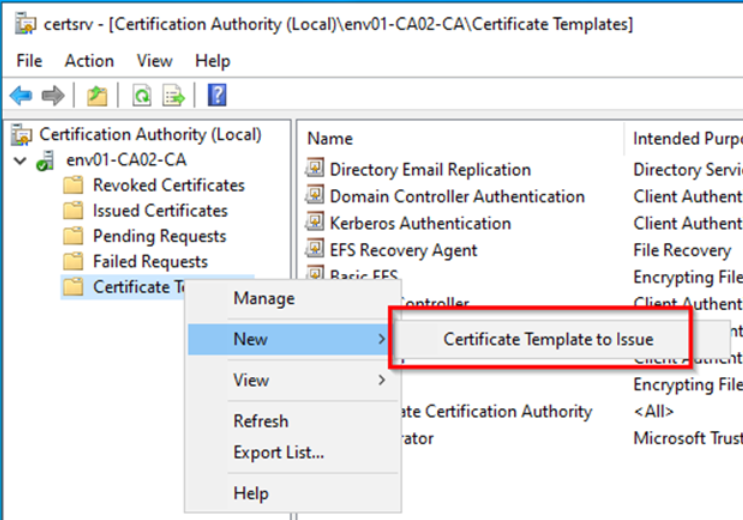
Task: Click the Issued Certificates folder icon
Action: coord(73,211)
